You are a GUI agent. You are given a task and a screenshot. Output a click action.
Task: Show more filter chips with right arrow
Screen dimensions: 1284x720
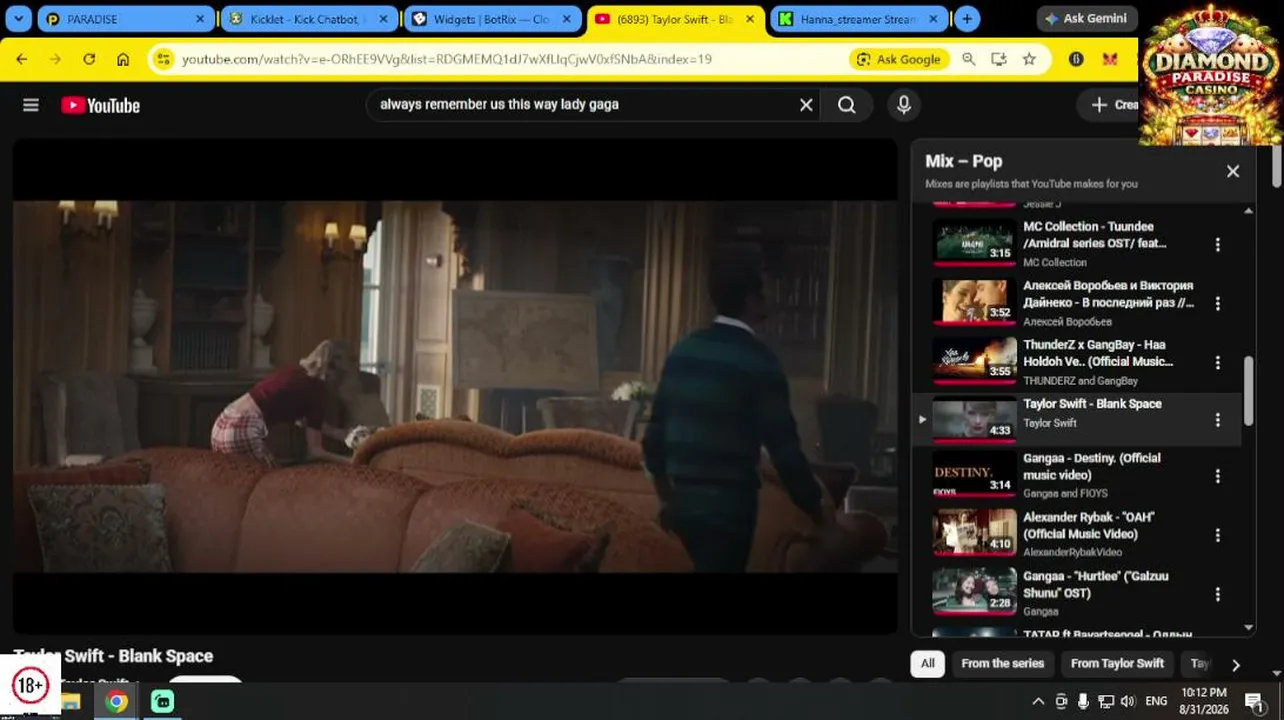[1236, 665]
